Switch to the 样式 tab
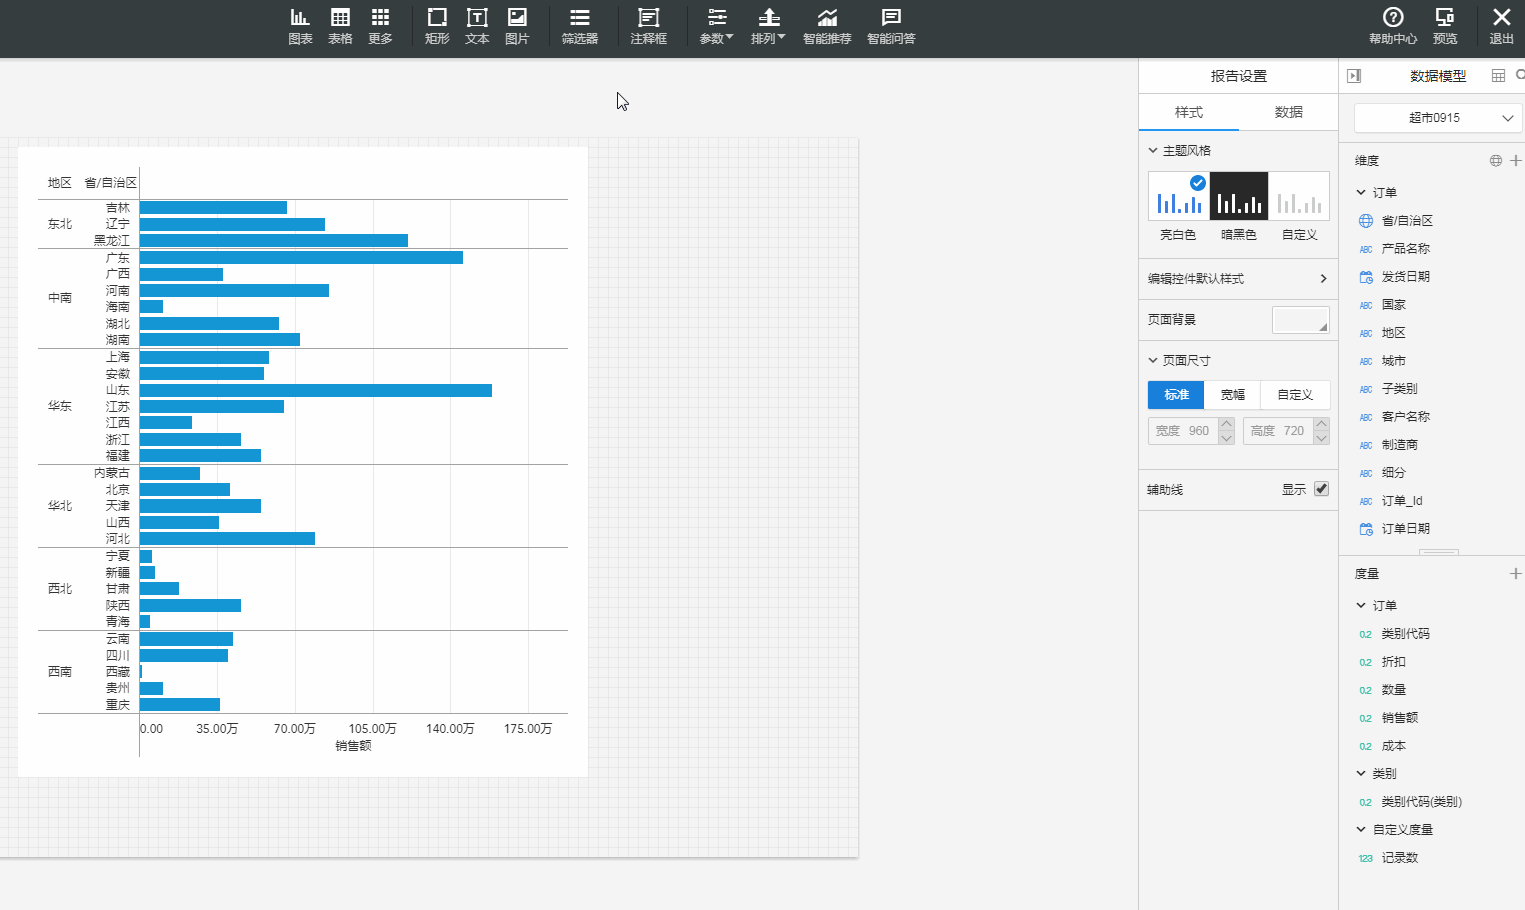The height and width of the screenshot is (910, 1525). tap(1188, 112)
